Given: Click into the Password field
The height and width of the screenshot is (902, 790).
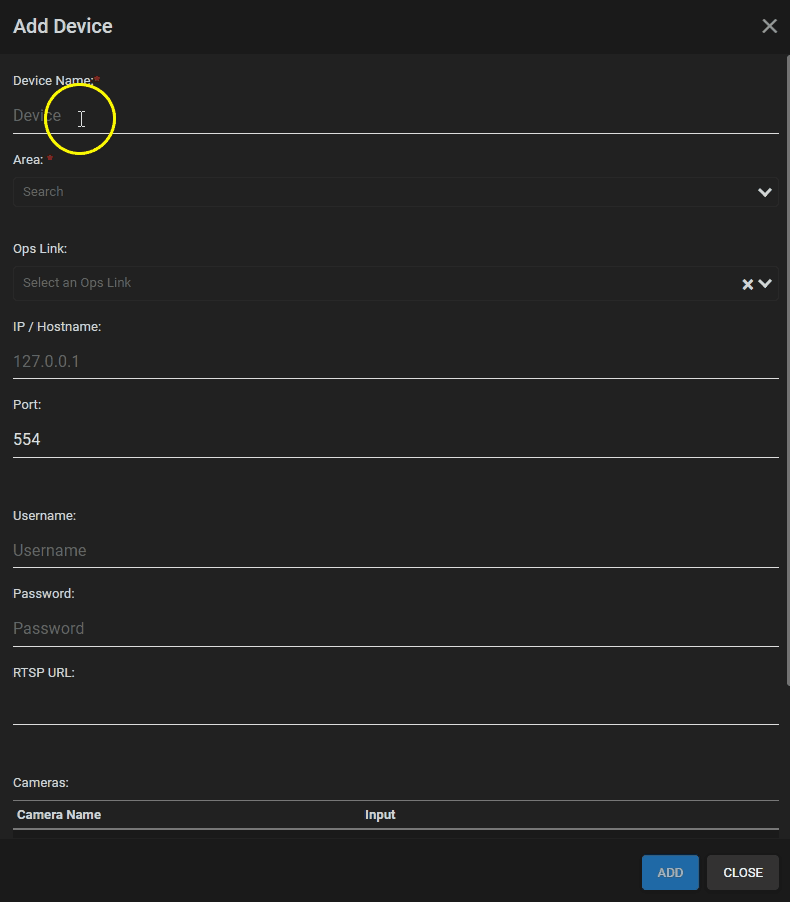Looking at the screenshot, I should coord(395,629).
